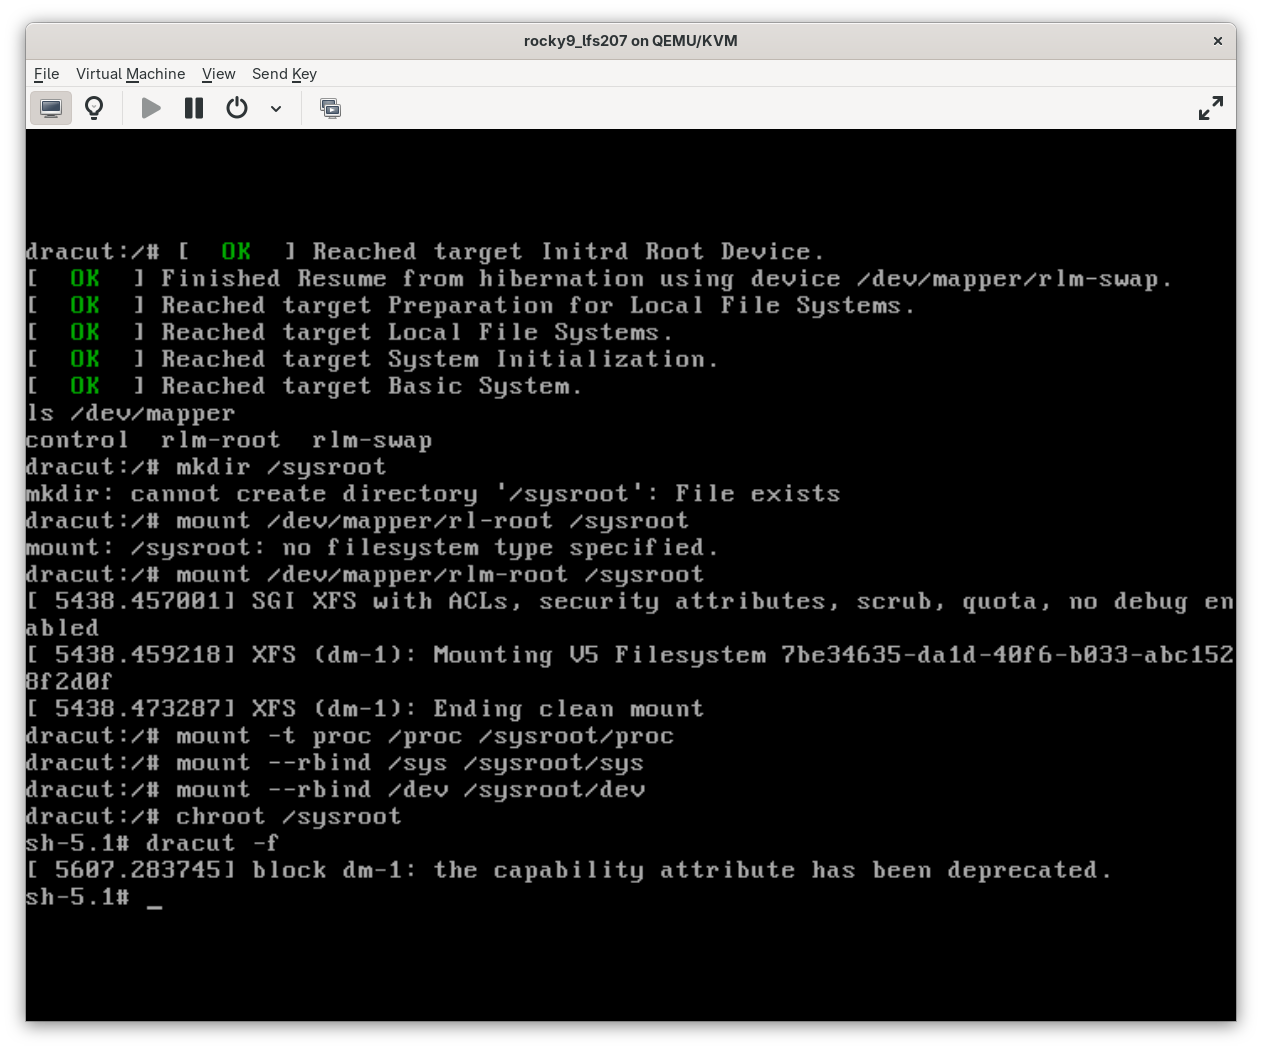Open the File menu

point(46,74)
